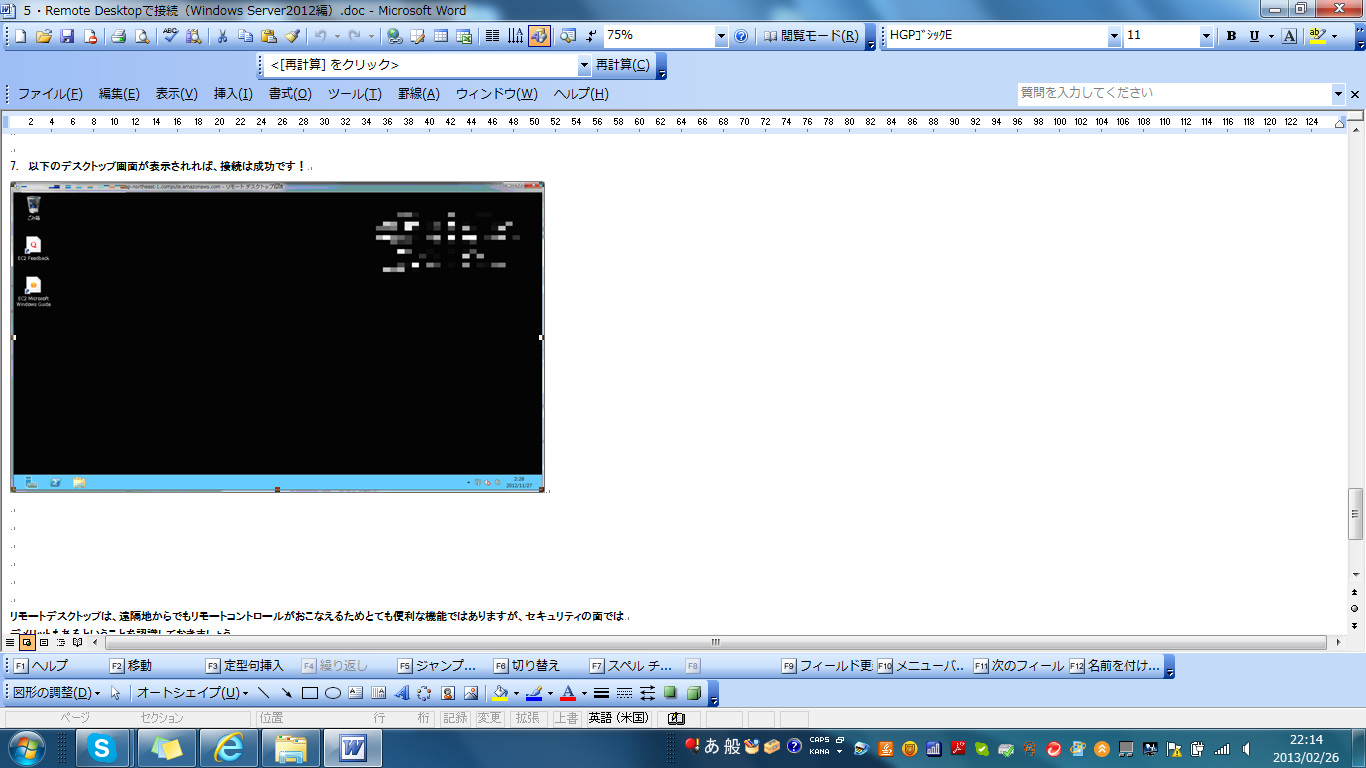The width and height of the screenshot is (1366, 768).
Task: Open the Insert (挿入) menu
Action: [233, 94]
